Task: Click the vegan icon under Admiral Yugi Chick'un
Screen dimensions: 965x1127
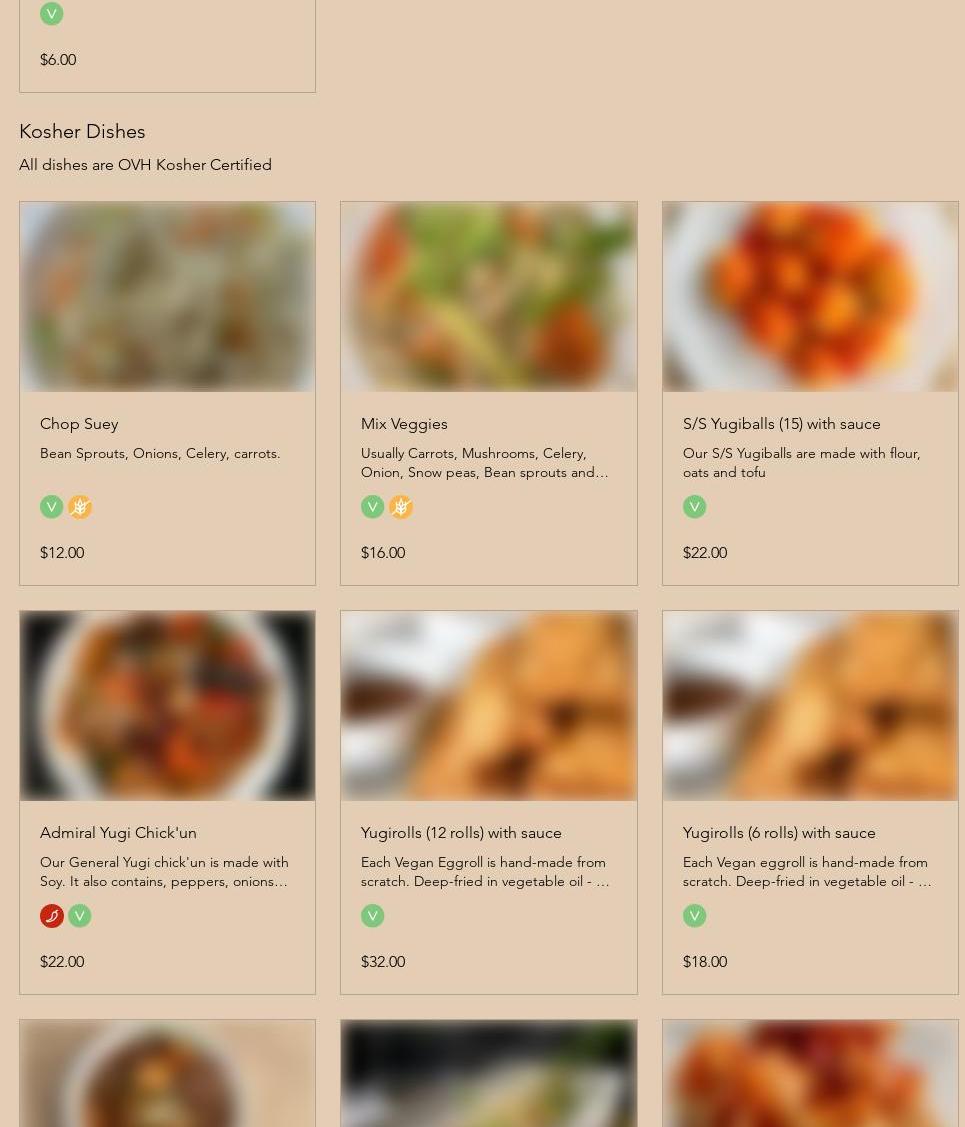Action: pyautogui.click(x=80, y=916)
